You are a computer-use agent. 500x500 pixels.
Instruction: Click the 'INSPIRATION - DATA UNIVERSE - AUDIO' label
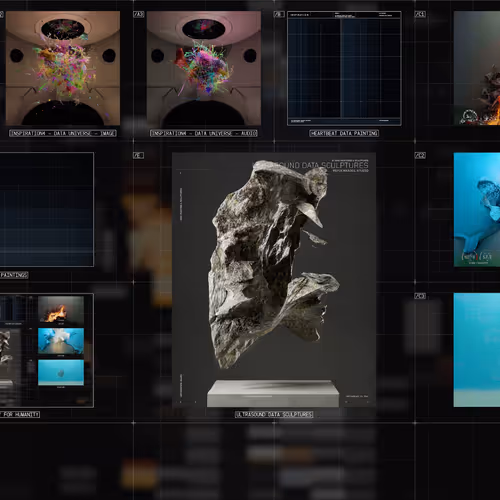pos(204,133)
